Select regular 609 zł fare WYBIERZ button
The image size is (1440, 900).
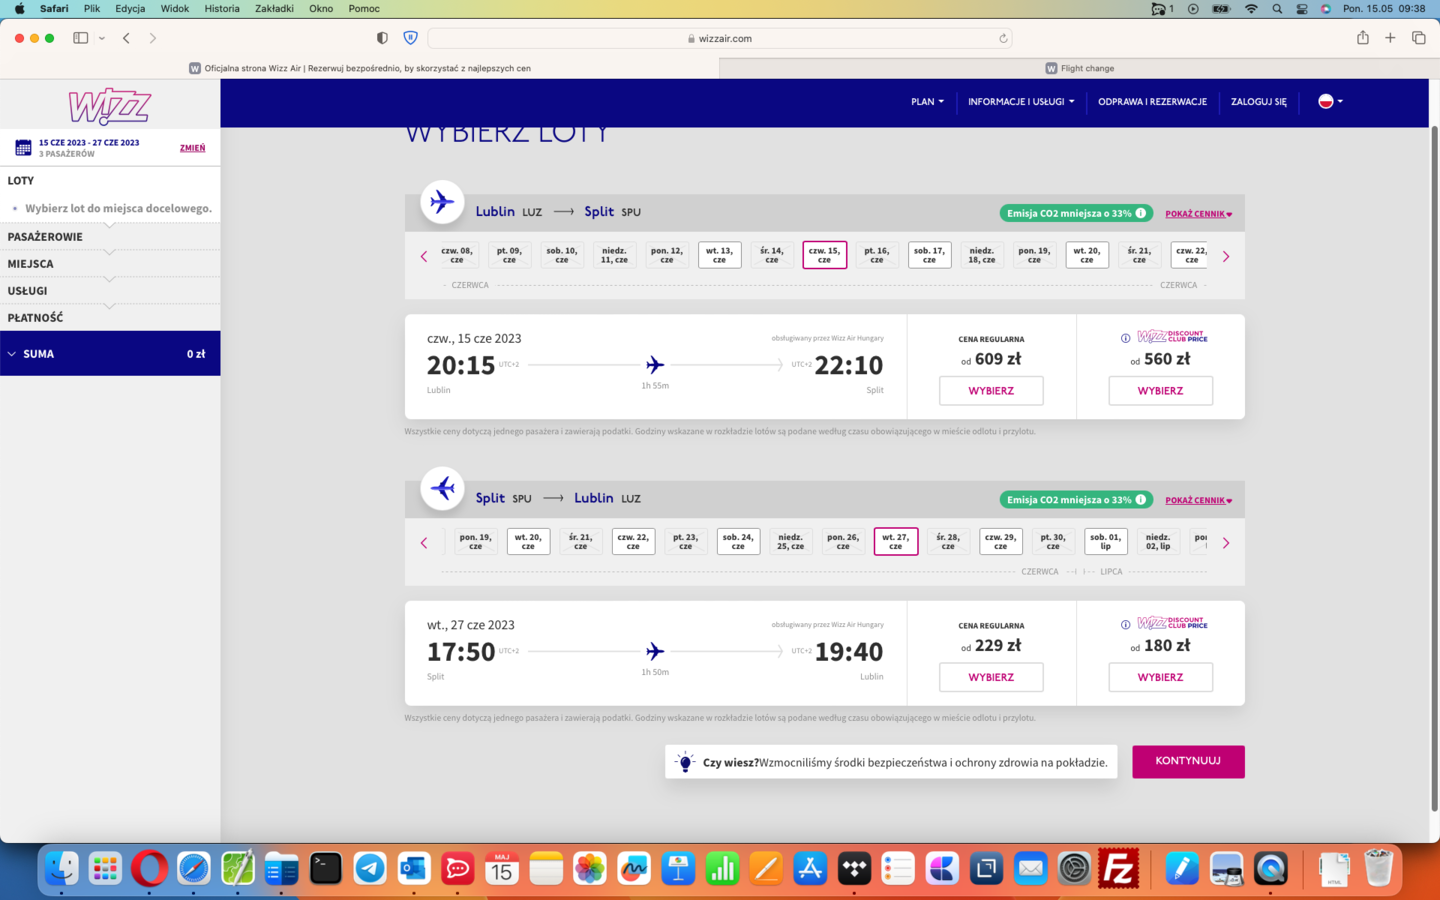[991, 391]
